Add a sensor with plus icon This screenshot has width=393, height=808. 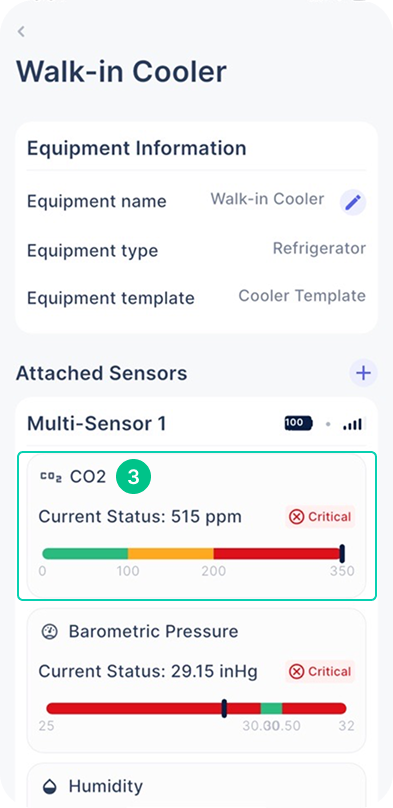(x=364, y=373)
